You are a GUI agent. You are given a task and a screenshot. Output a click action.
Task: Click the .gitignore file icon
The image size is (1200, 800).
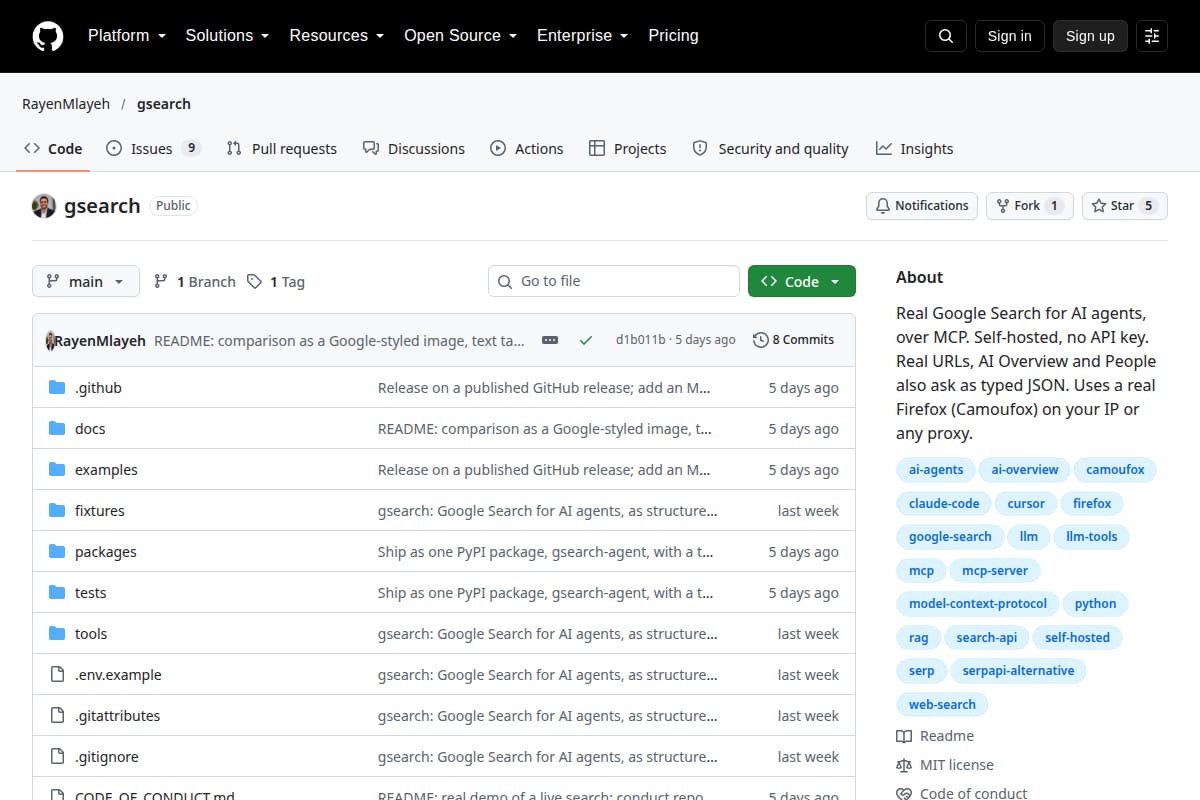57,757
